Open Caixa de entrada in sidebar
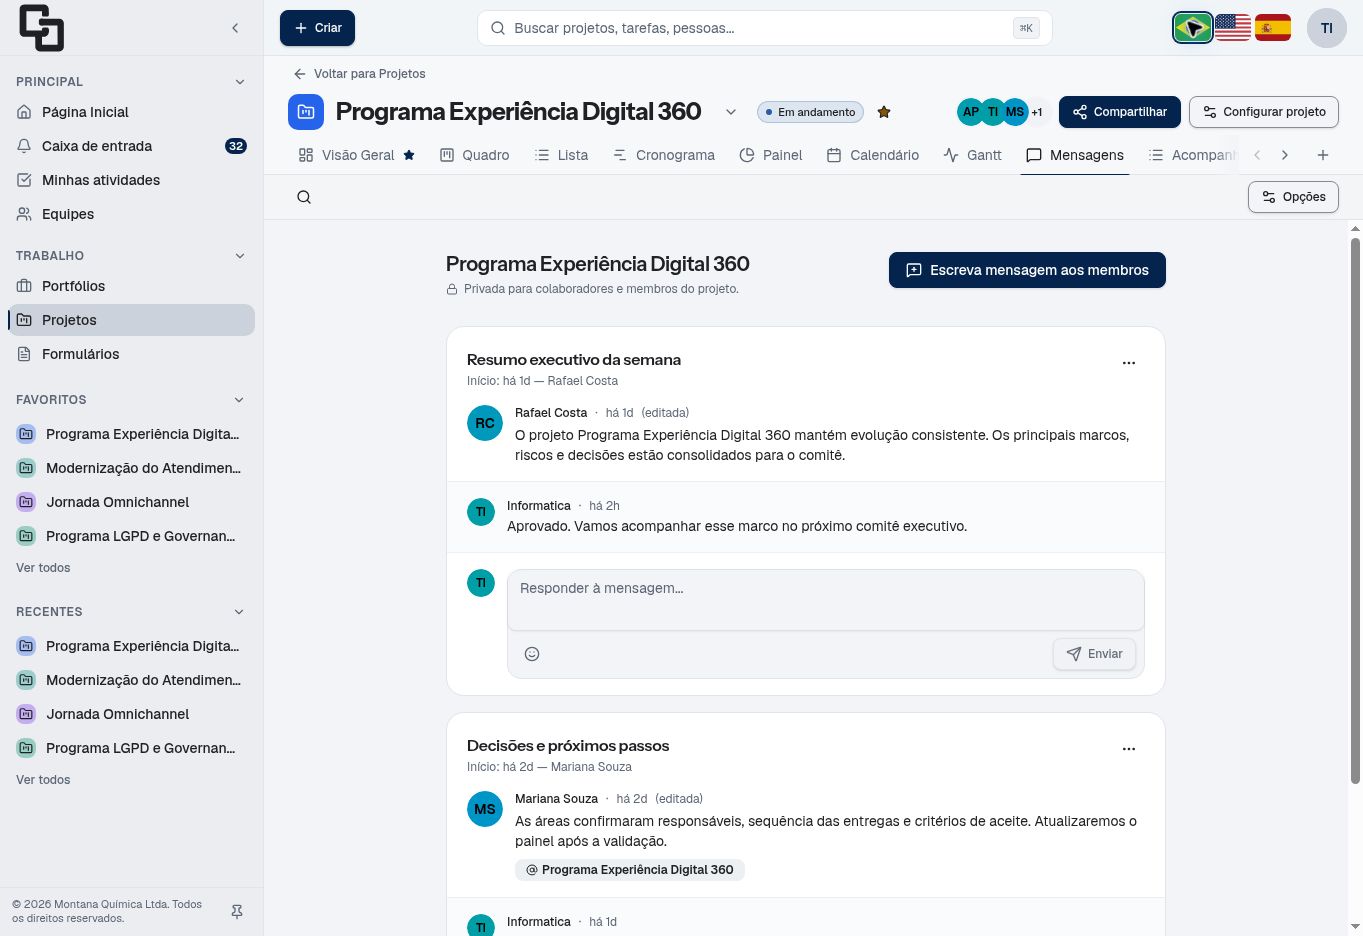The image size is (1363, 936). pyautogui.click(x=132, y=146)
